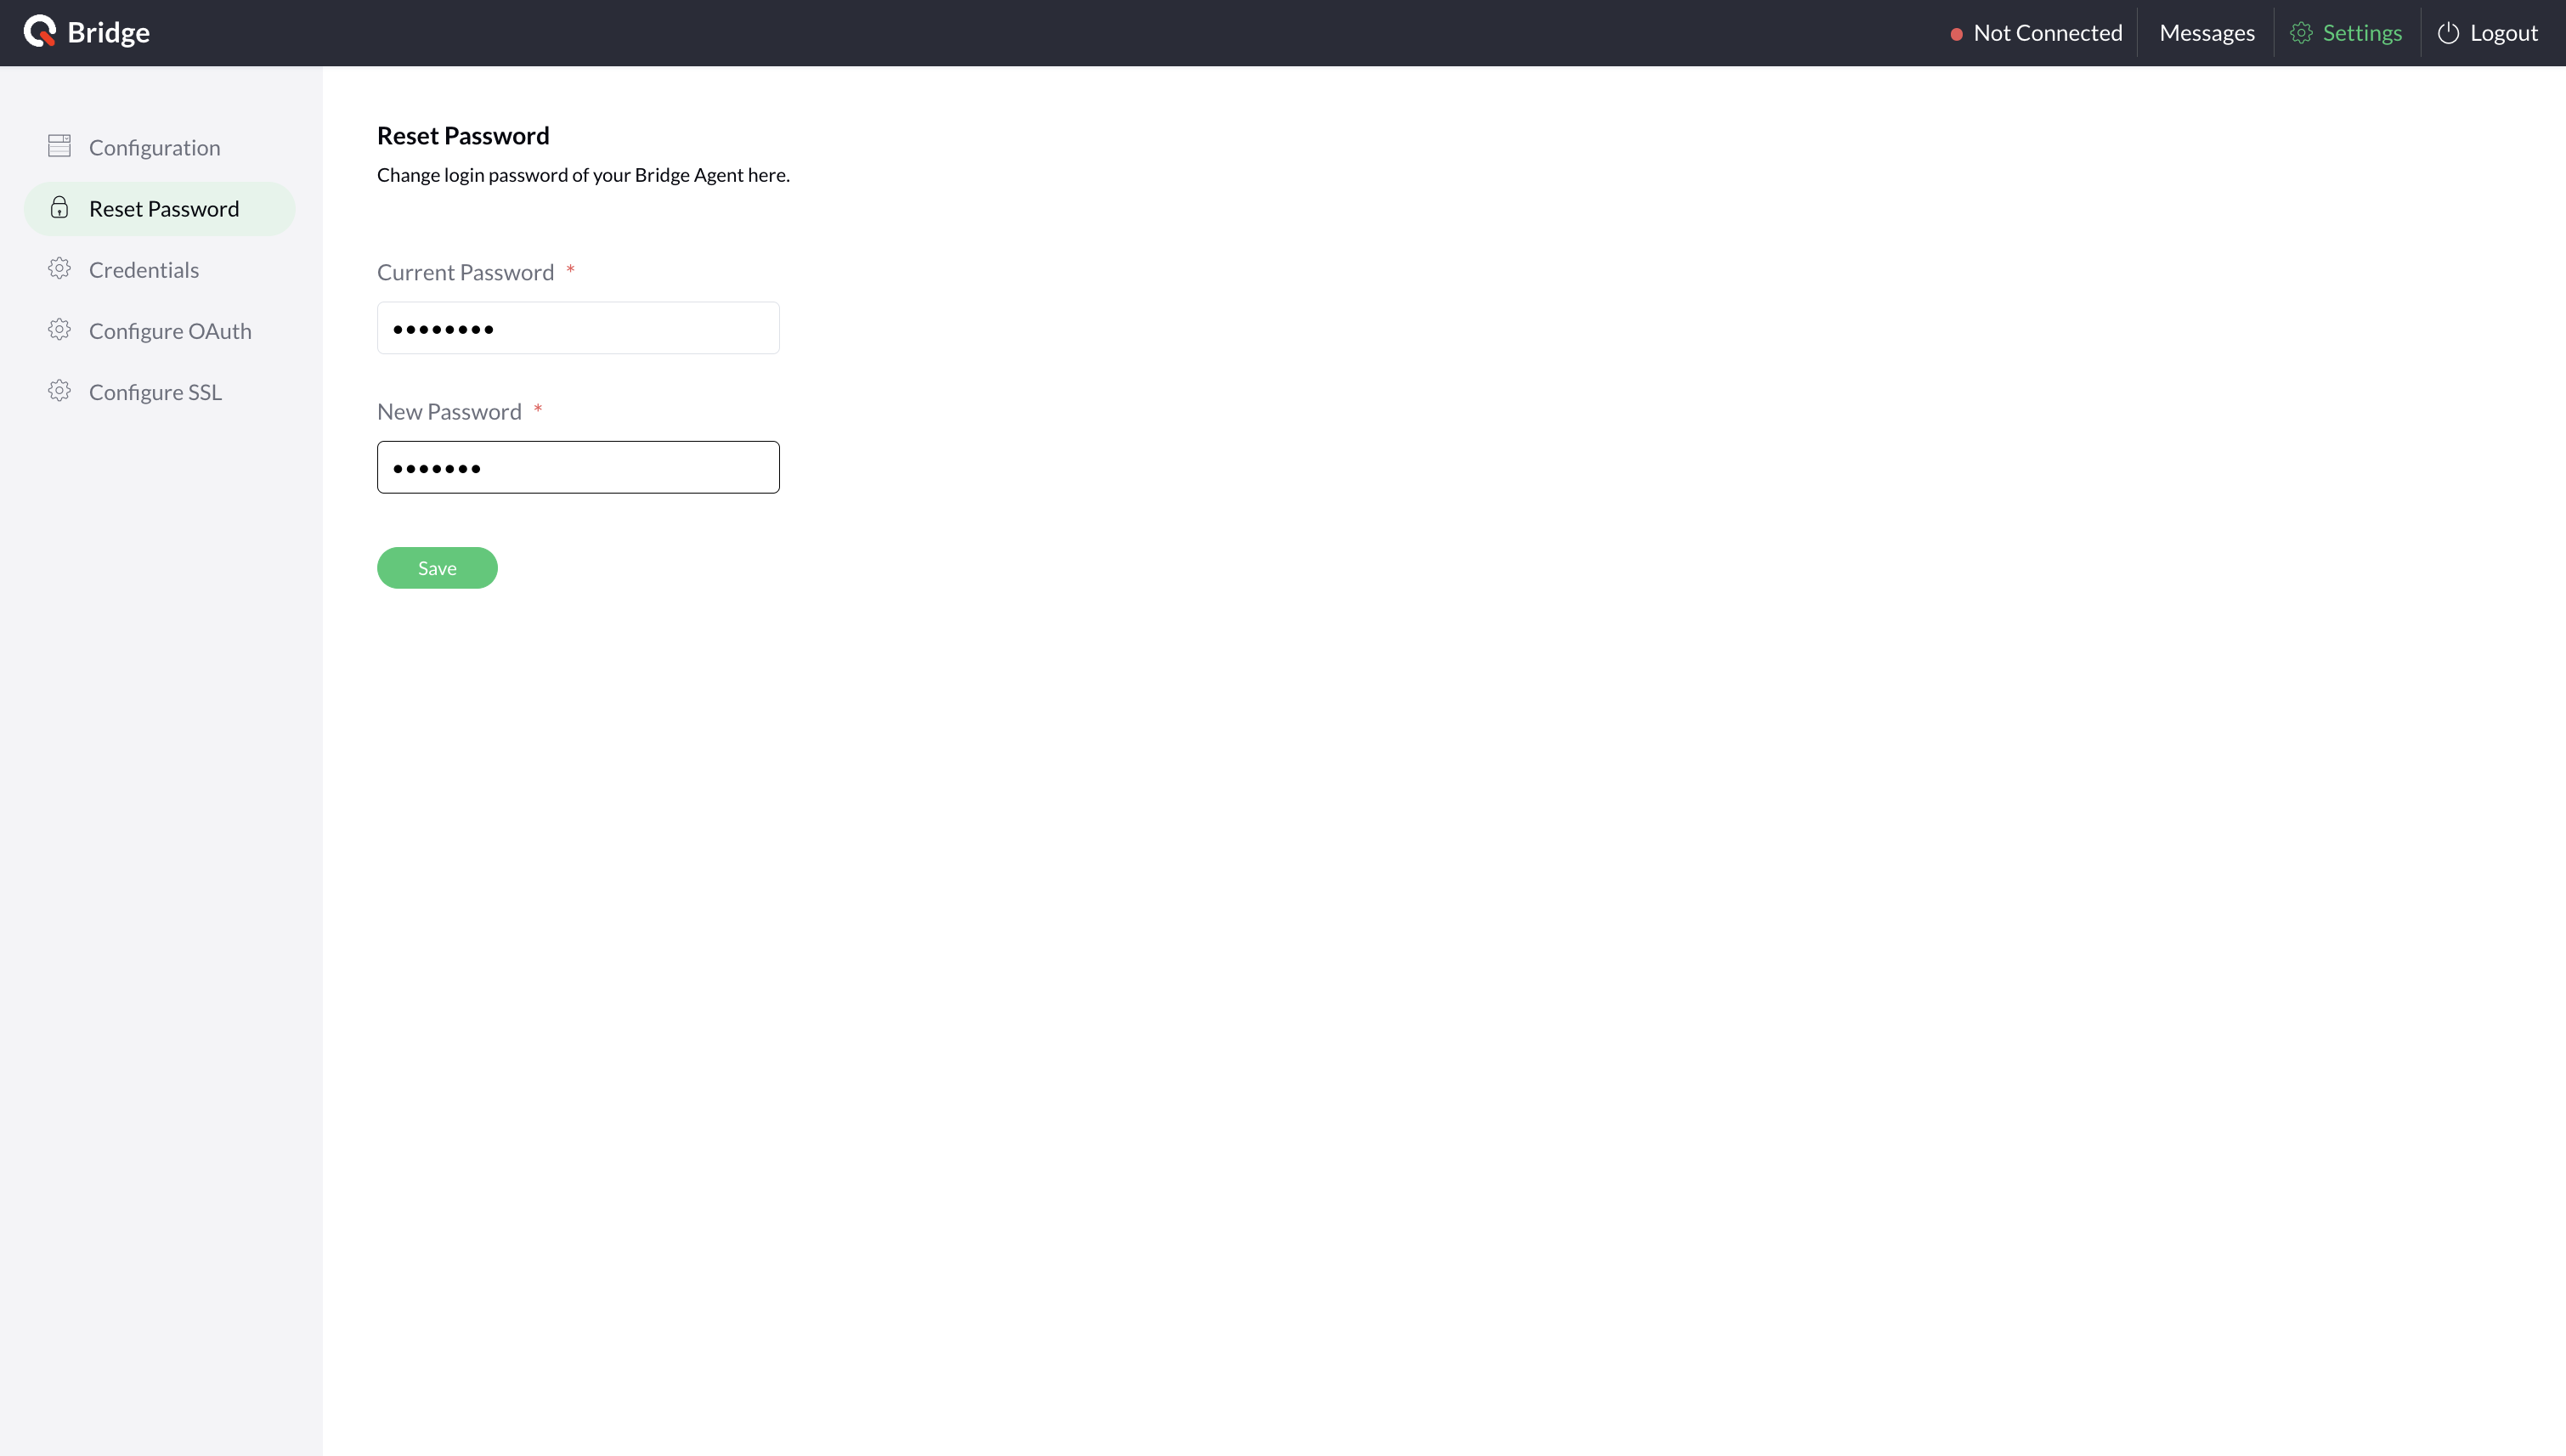Focus the New Password field

coord(578,467)
